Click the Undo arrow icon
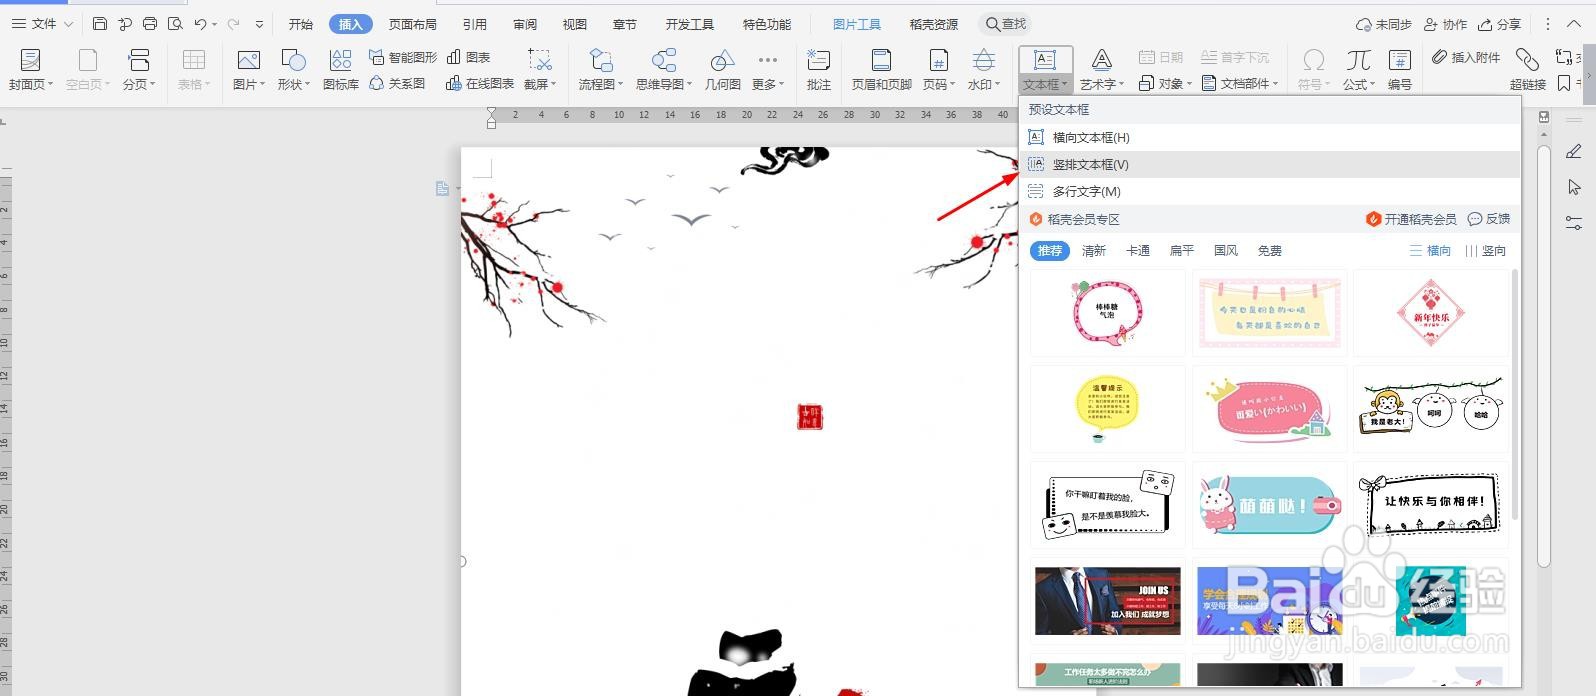The width and height of the screenshot is (1596, 696). 200,24
